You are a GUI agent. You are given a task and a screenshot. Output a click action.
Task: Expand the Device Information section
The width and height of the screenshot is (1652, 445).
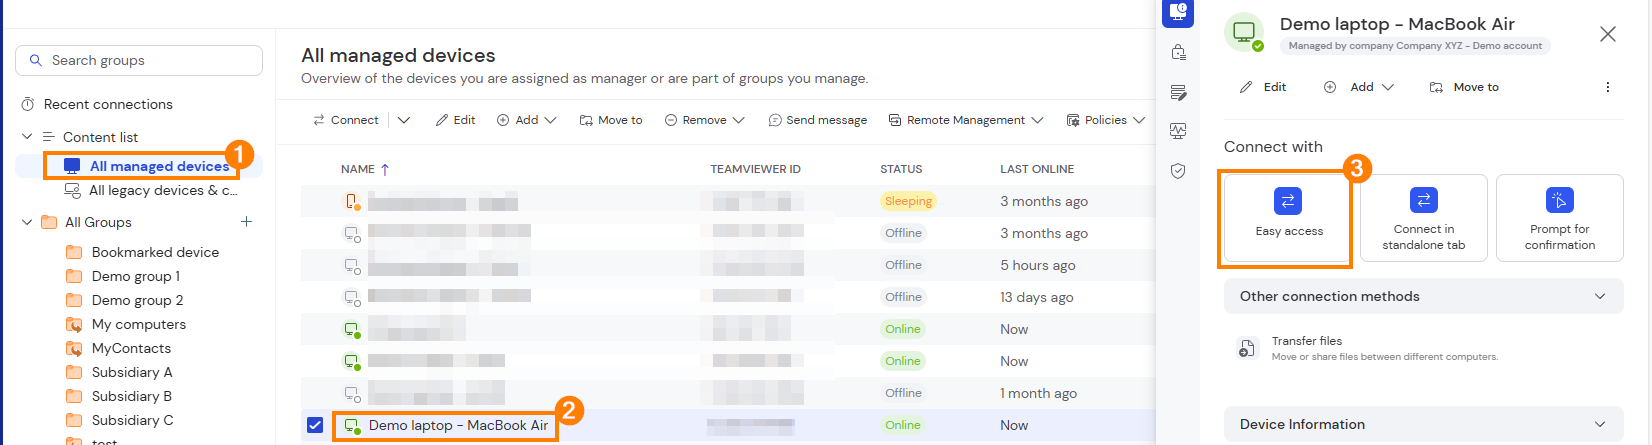click(1424, 424)
